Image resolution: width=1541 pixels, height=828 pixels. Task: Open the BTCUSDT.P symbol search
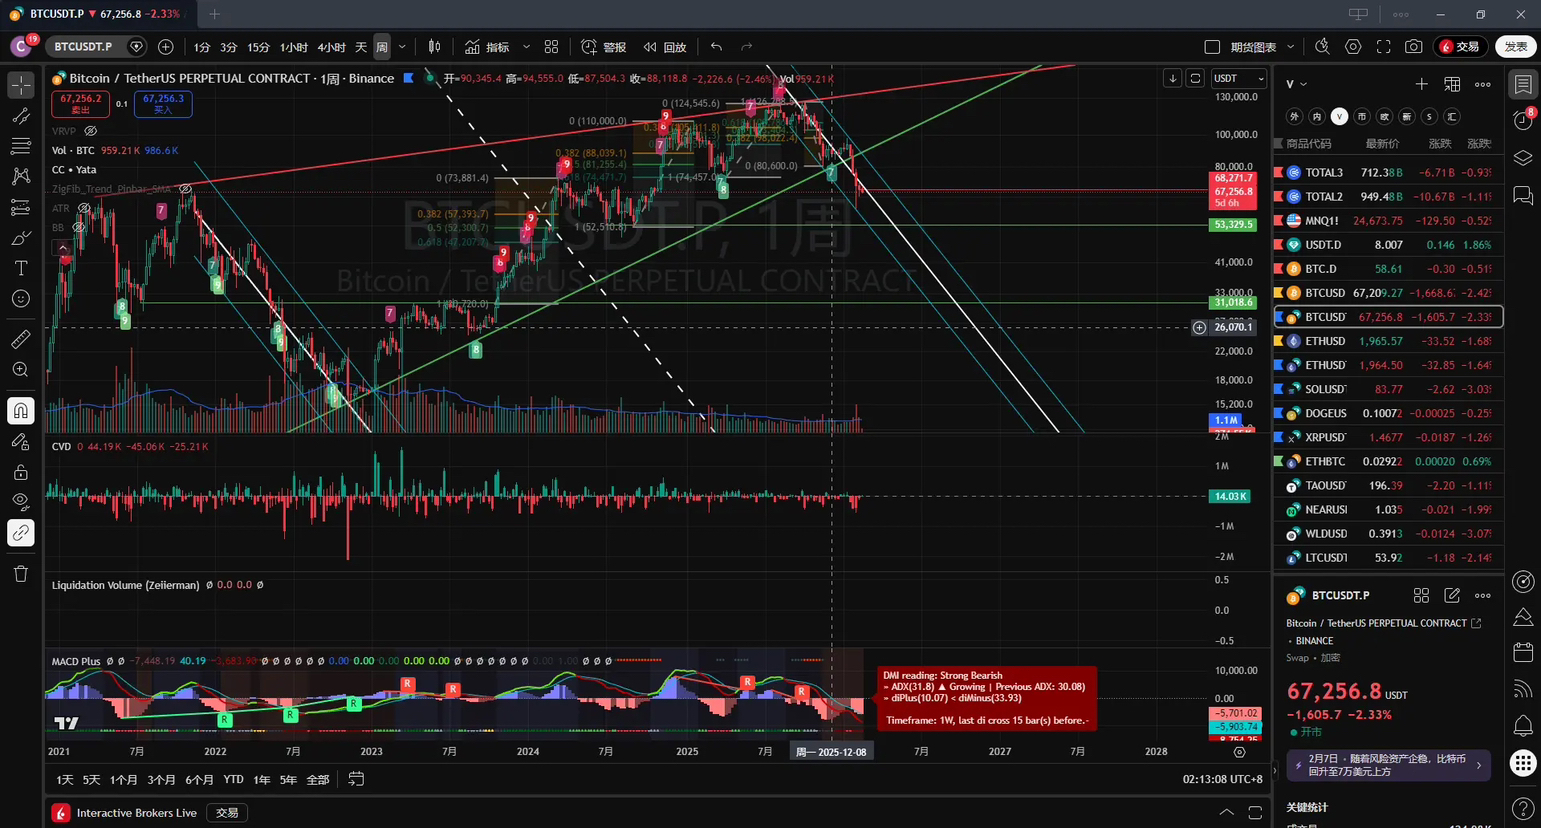84,46
